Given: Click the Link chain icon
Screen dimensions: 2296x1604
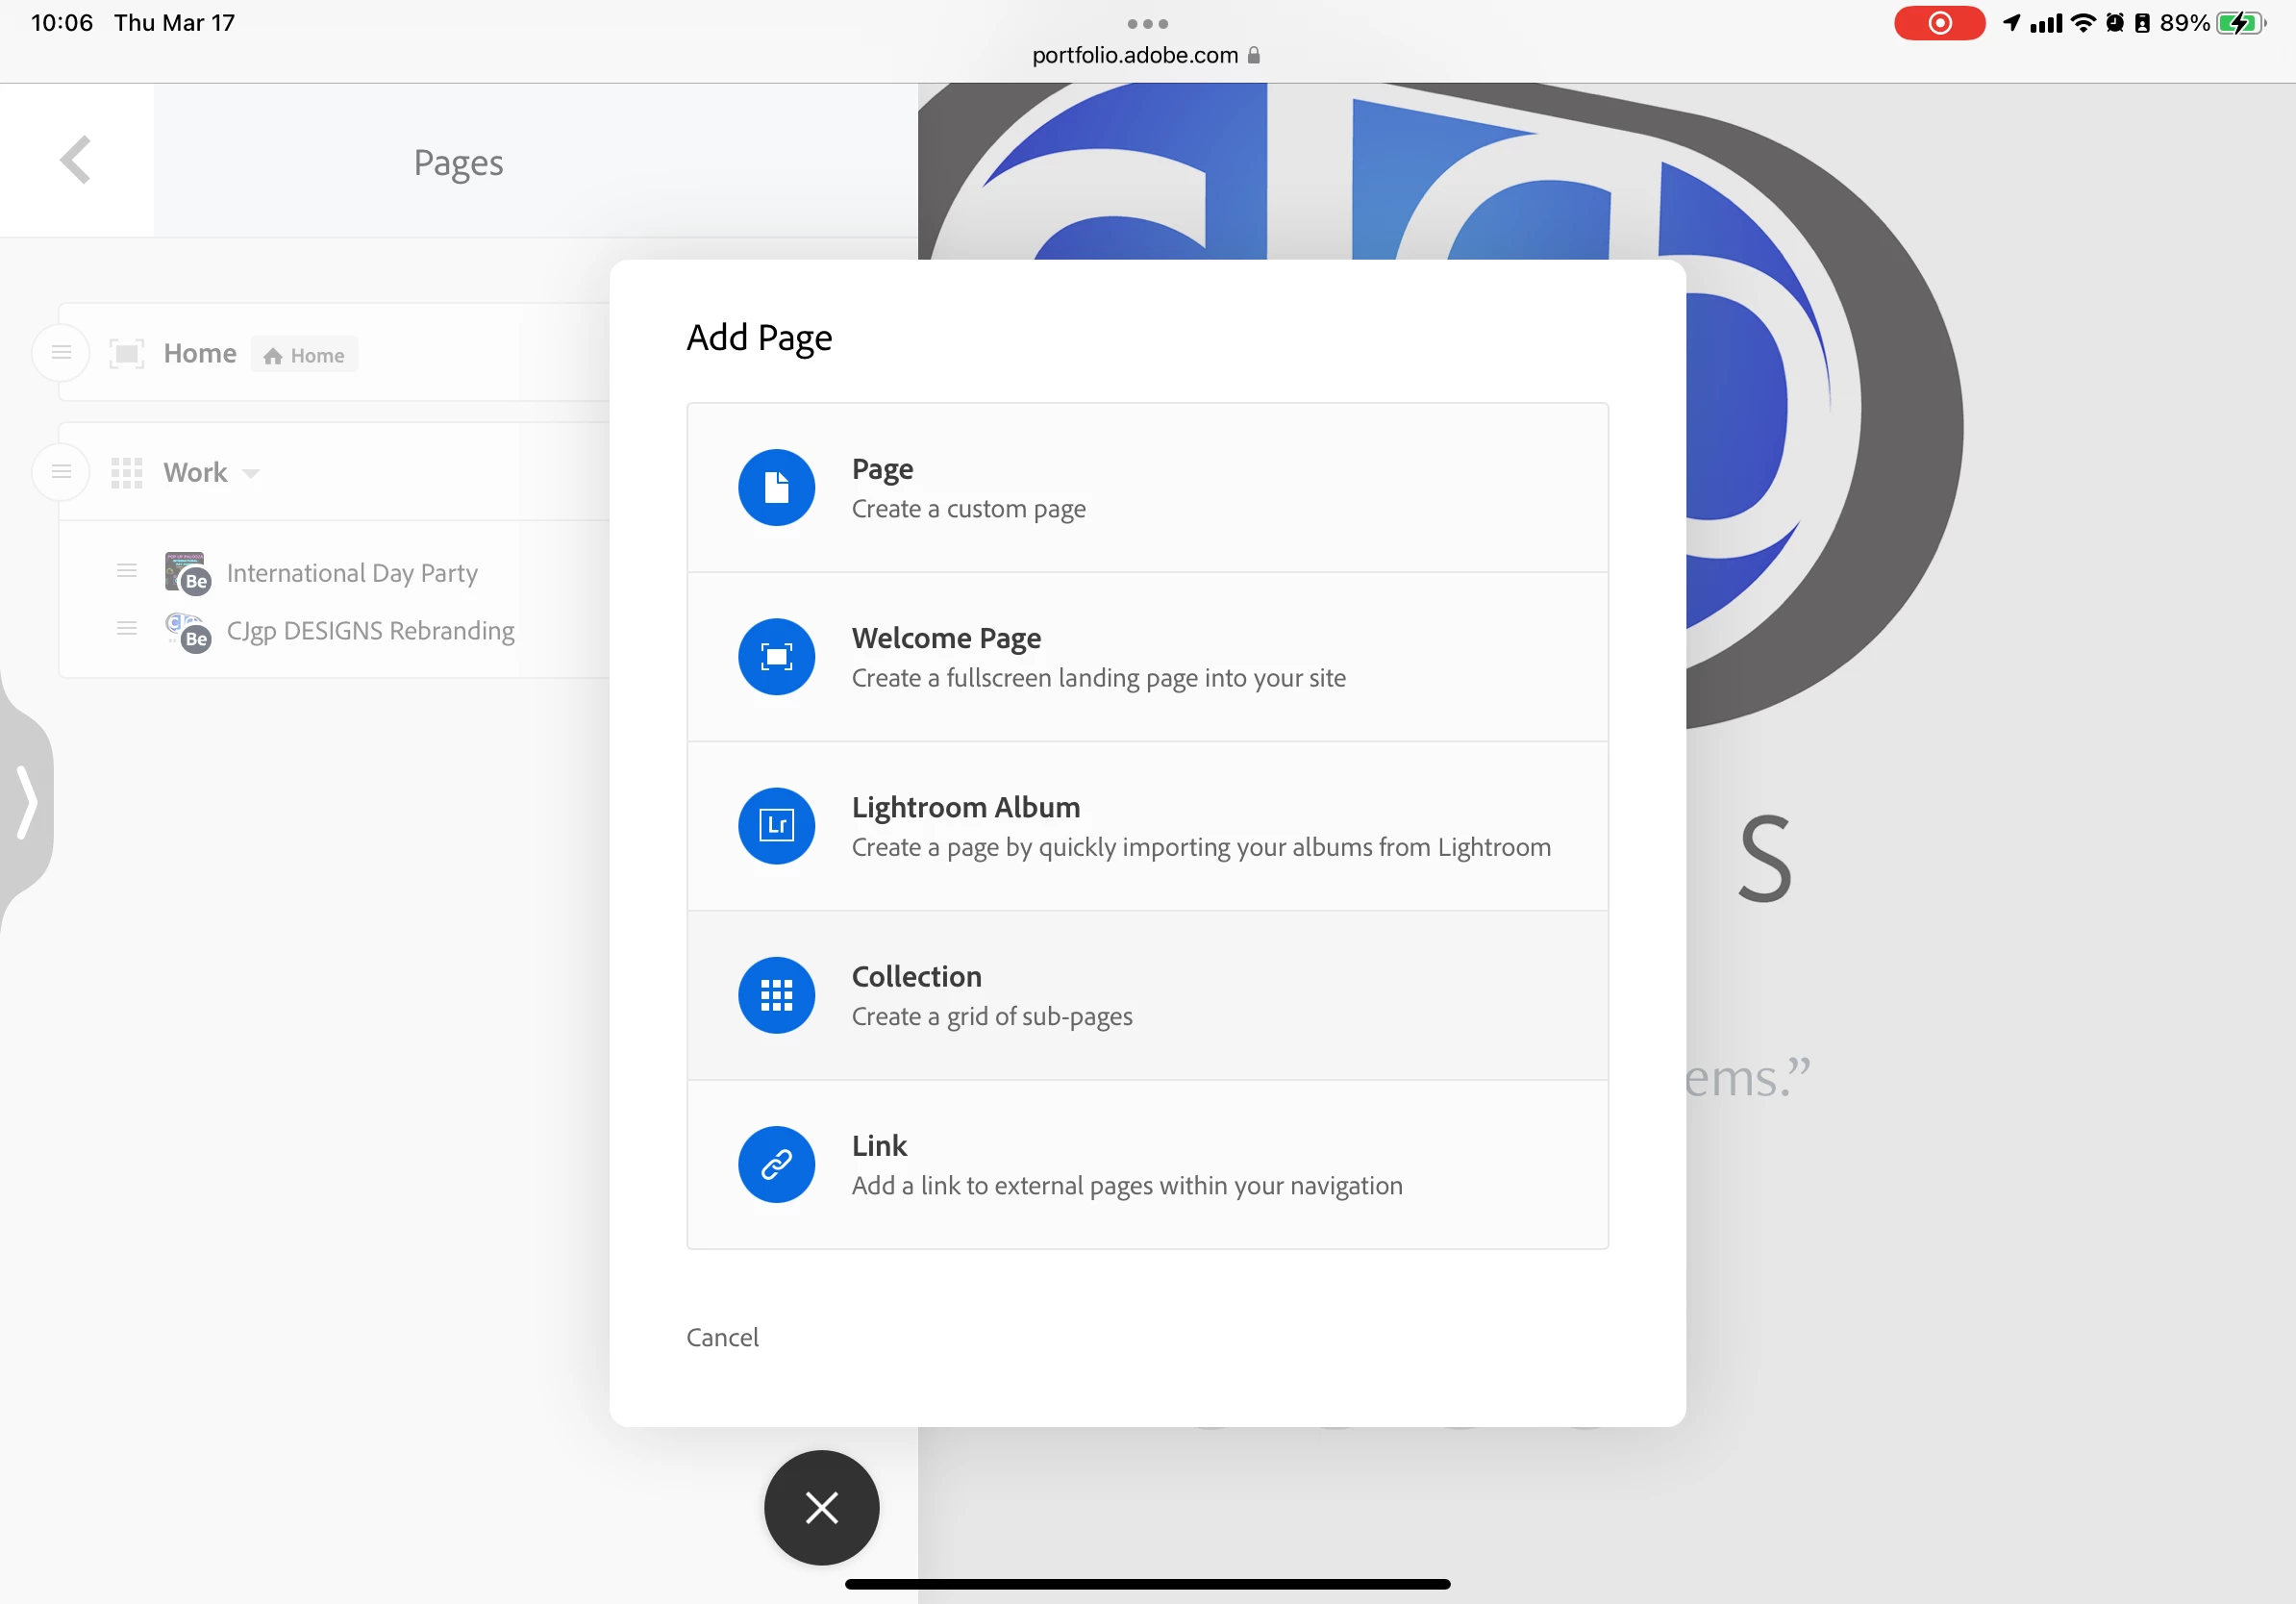Looking at the screenshot, I should coord(776,1163).
